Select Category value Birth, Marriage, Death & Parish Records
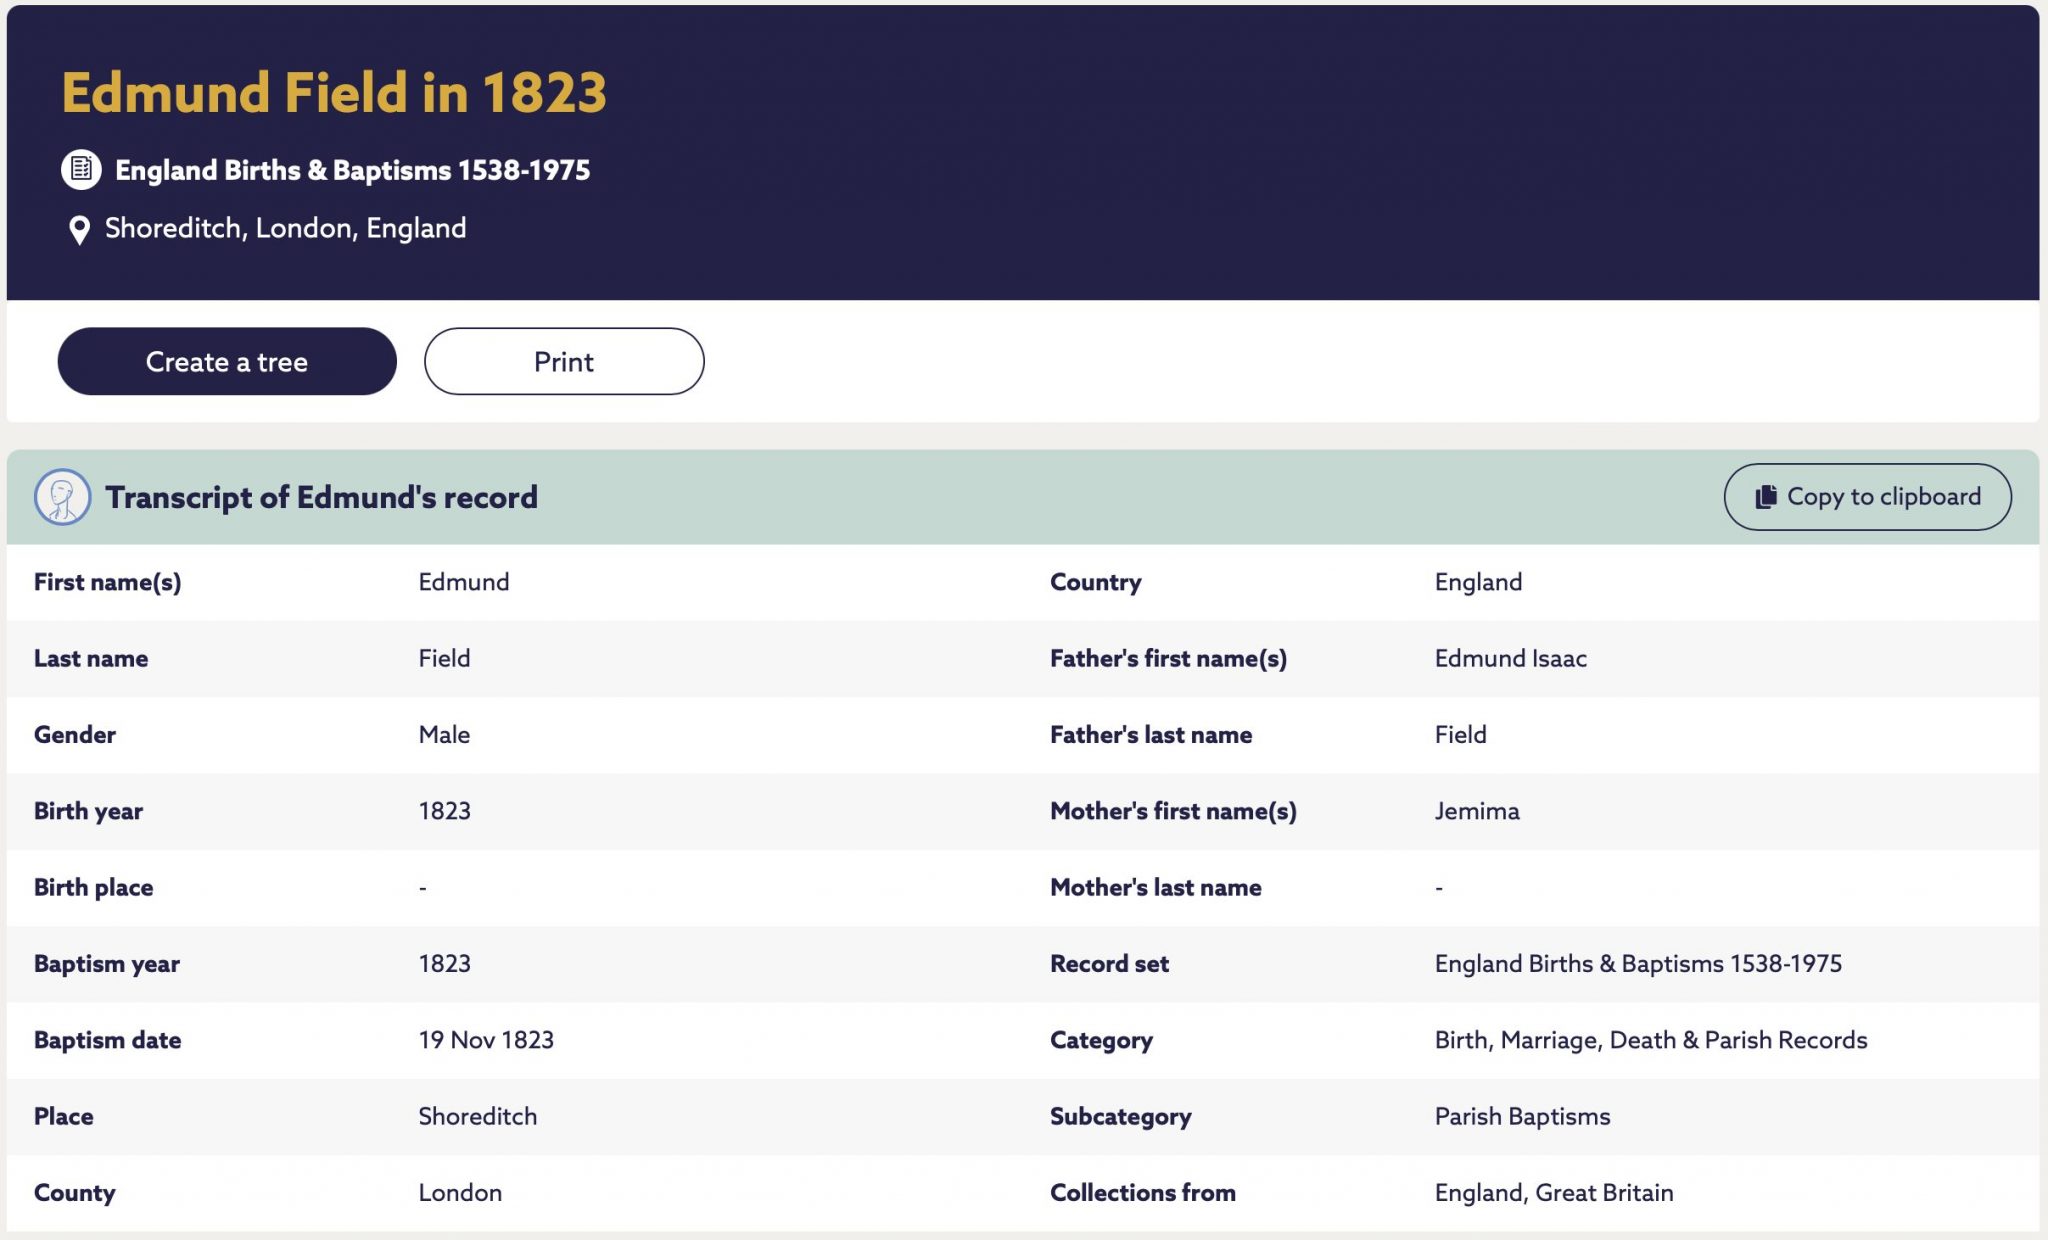The image size is (2048, 1240). point(1650,1040)
